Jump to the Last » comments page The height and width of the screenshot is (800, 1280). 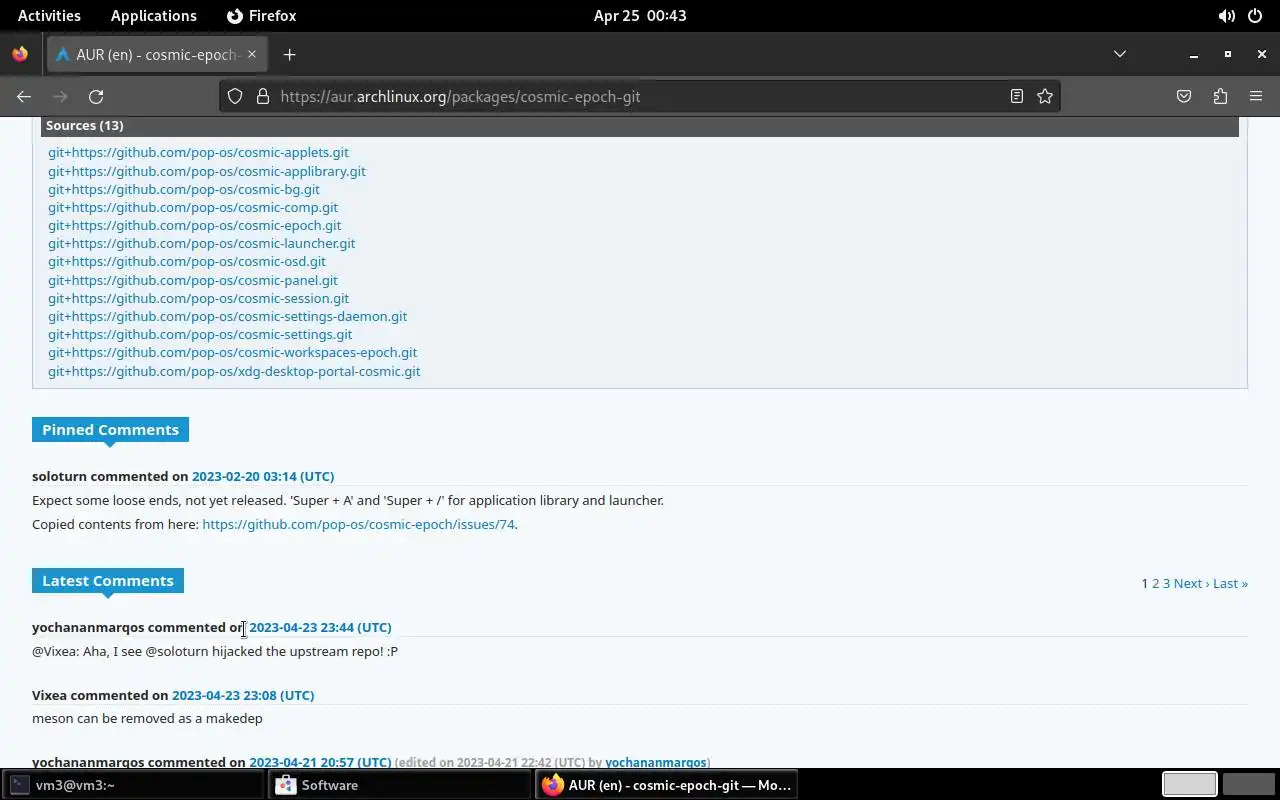coord(1230,583)
